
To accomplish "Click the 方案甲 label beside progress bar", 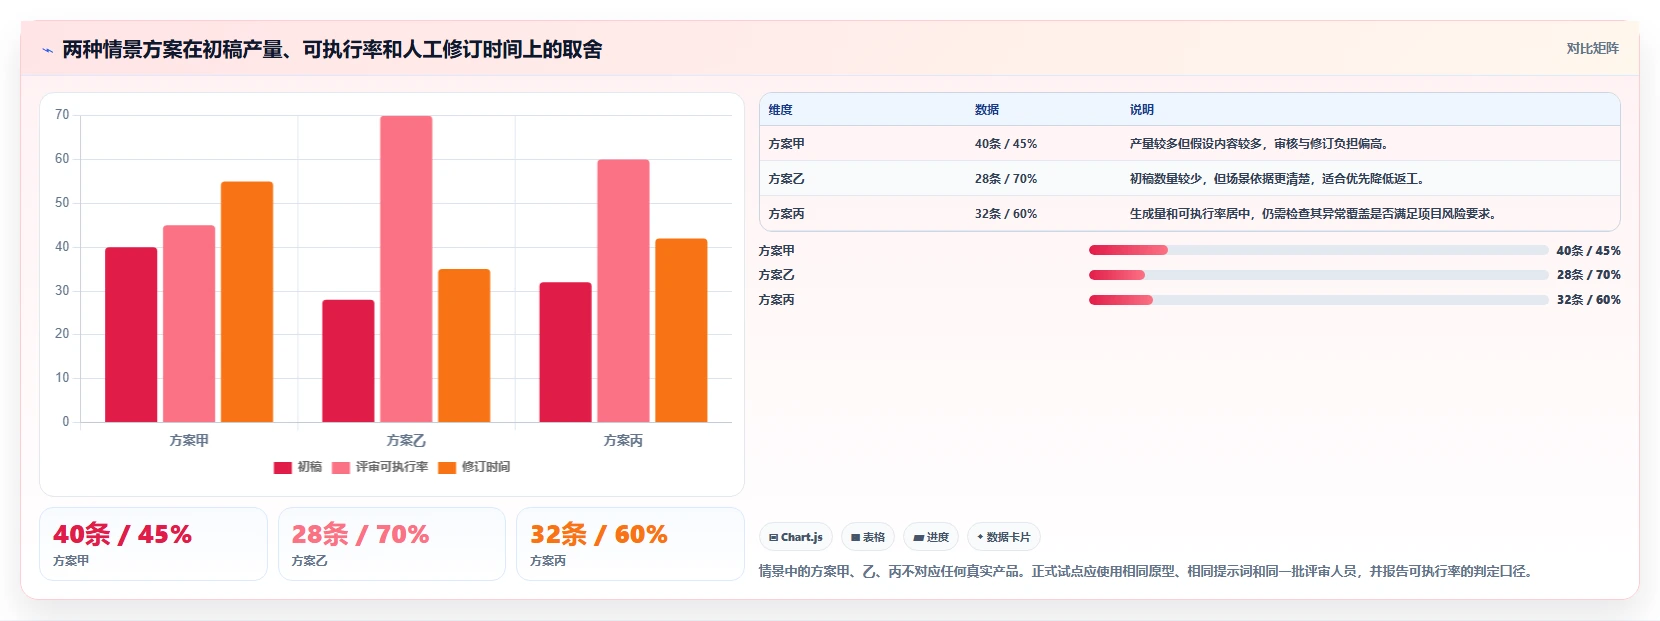I will 777,251.
